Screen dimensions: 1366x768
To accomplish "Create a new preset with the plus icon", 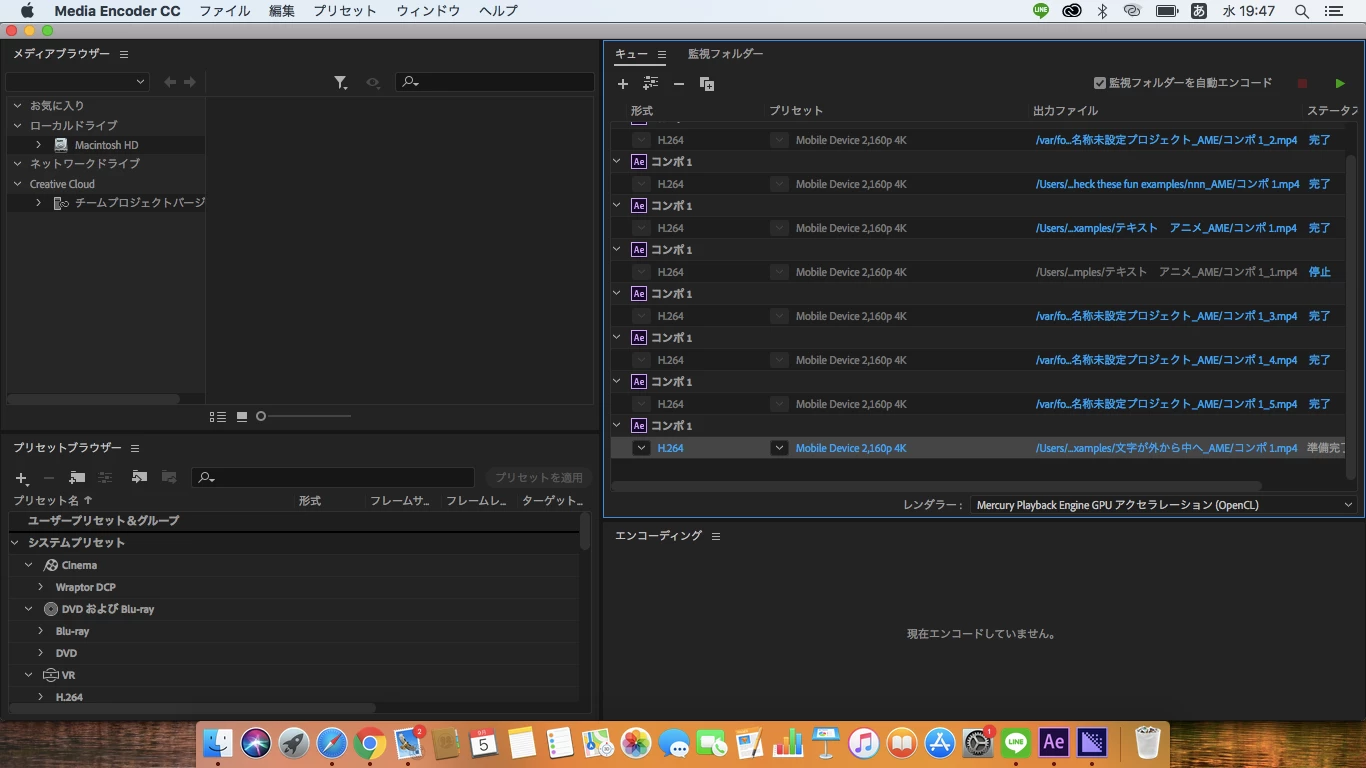I will coord(21,478).
